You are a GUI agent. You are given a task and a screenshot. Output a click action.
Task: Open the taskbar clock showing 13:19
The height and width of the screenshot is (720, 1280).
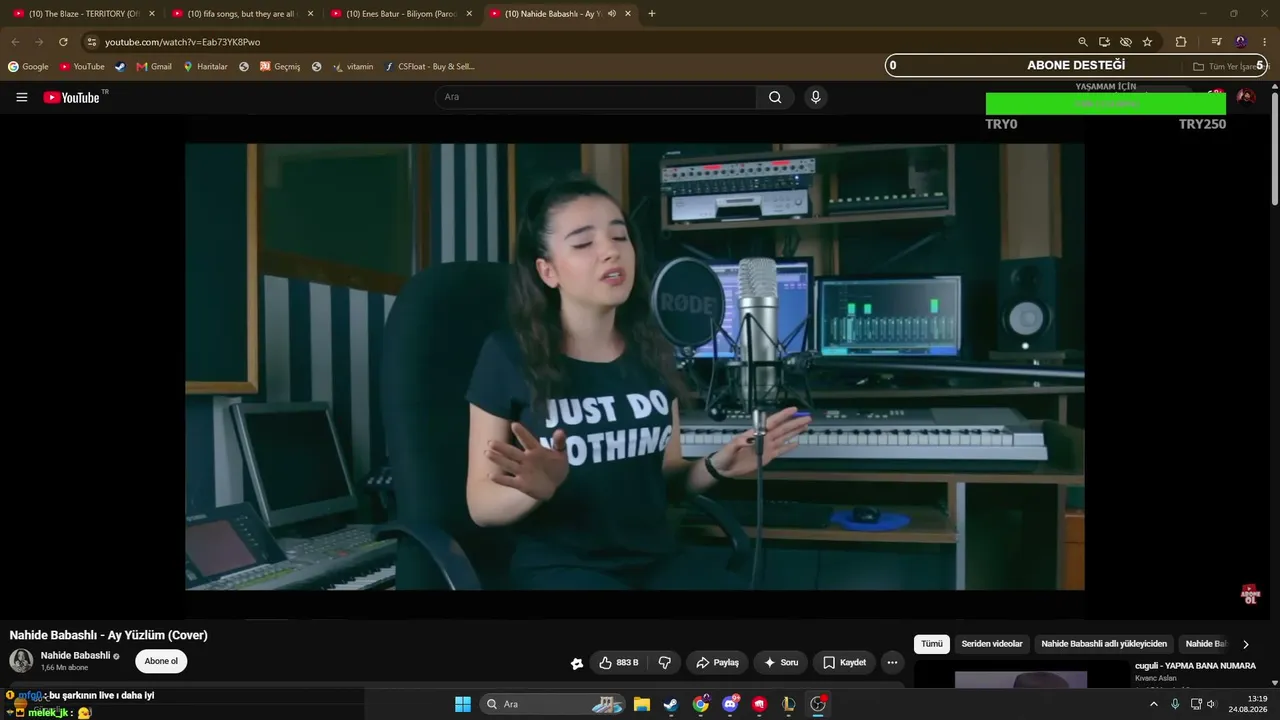point(1249,704)
